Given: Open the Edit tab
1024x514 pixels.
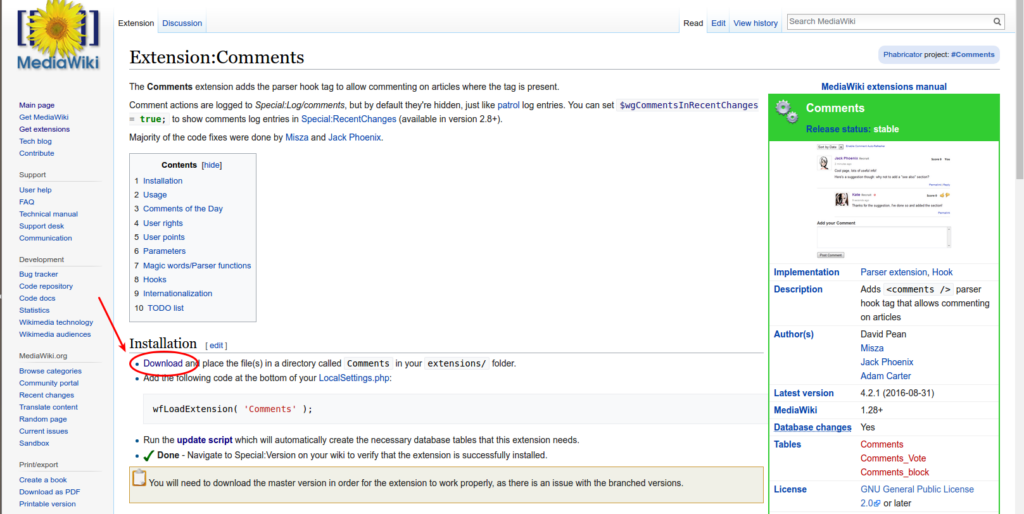Looking at the screenshot, I should [718, 23].
